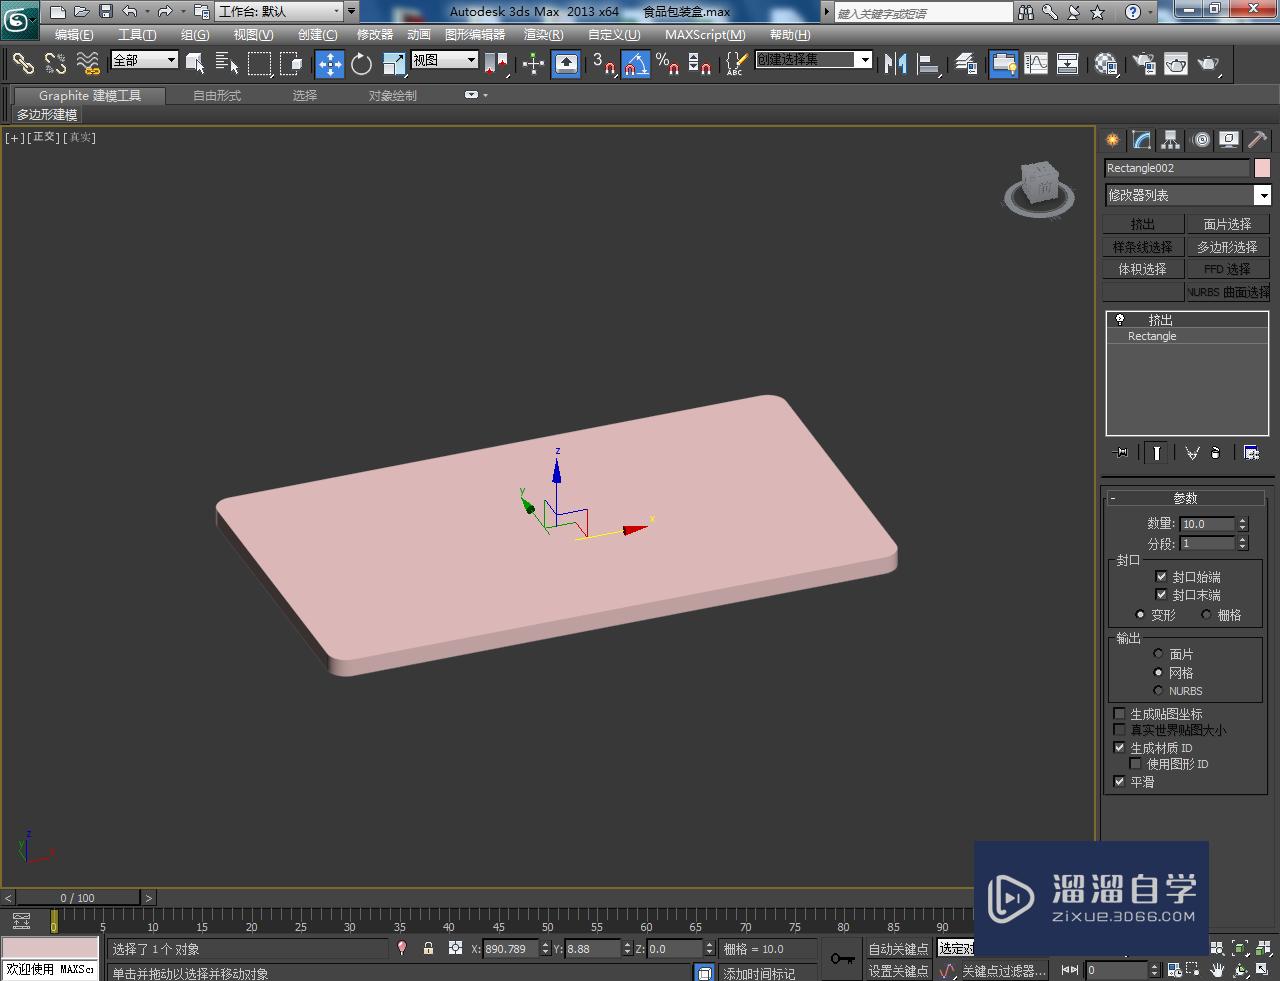The height and width of the screenshot is (981, 1280).
Task: Open the Layer Manager icon
Action: (x=965, y=64)
